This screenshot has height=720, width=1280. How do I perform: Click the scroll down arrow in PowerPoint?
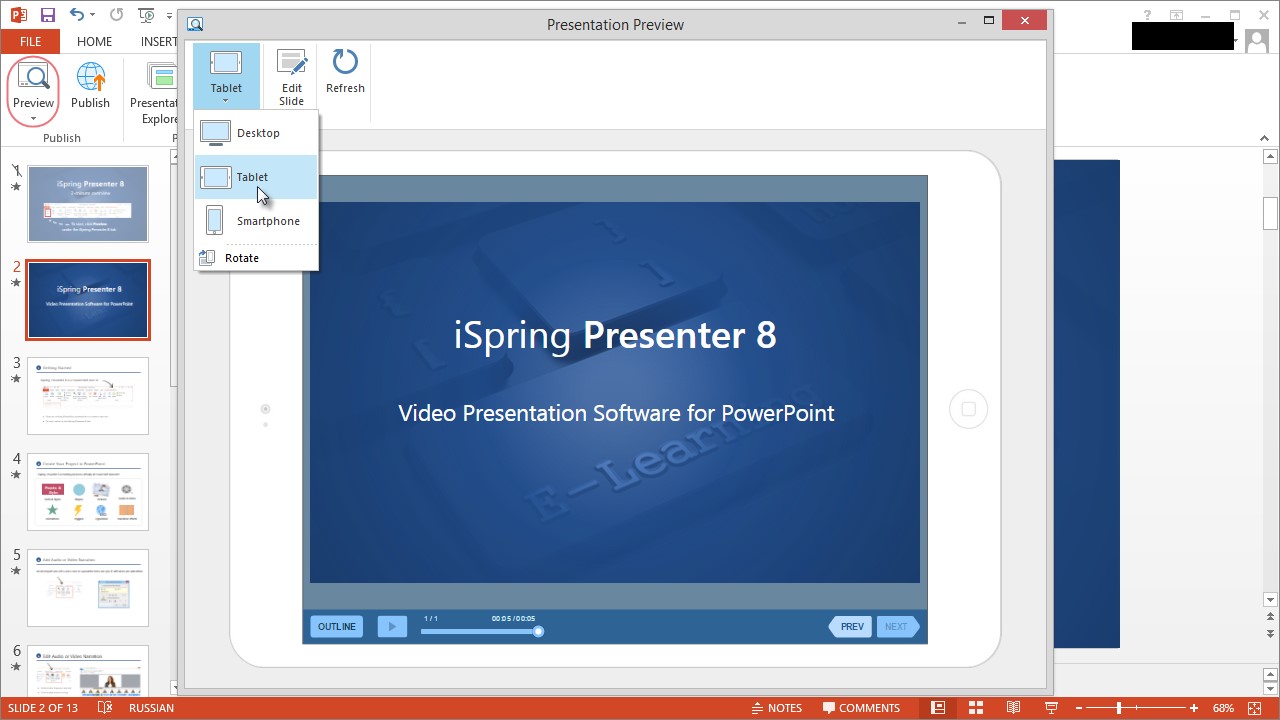pos(1271,600)
